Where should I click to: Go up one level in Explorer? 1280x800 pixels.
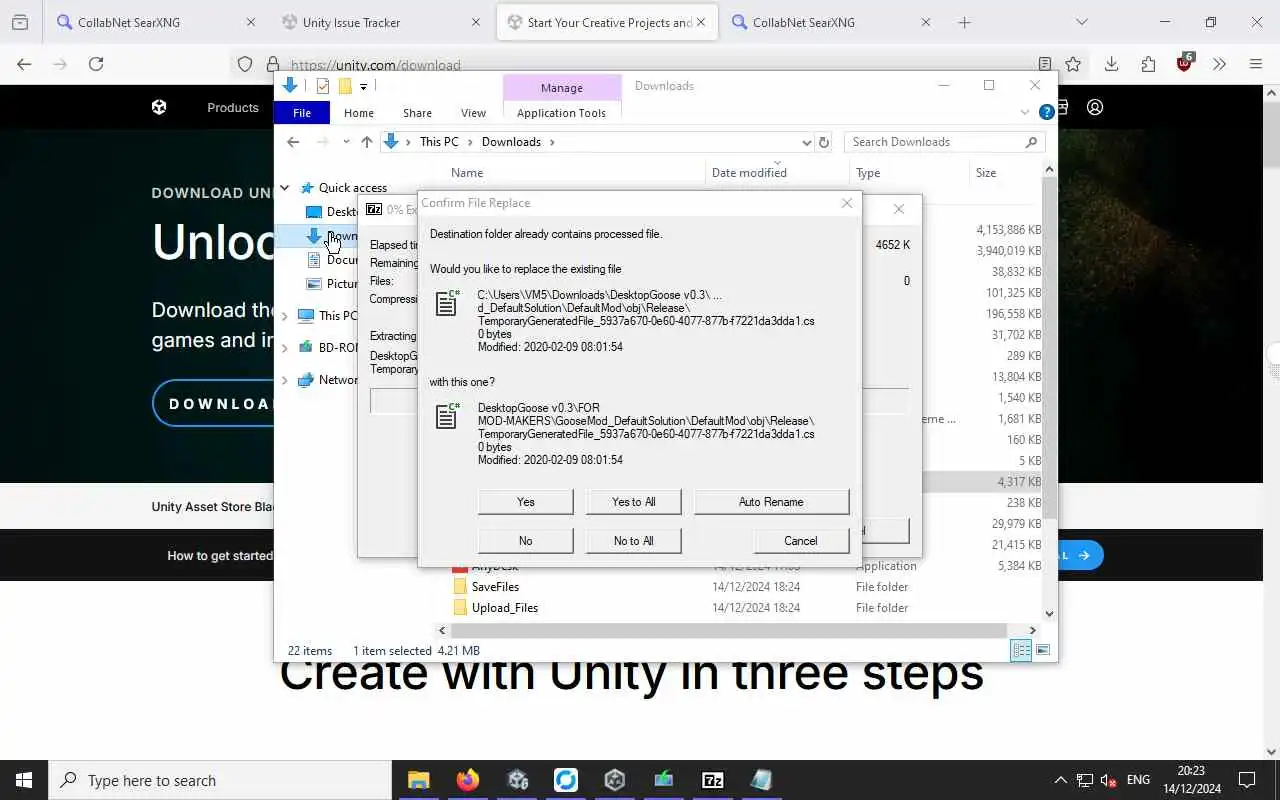click(367, 142)
